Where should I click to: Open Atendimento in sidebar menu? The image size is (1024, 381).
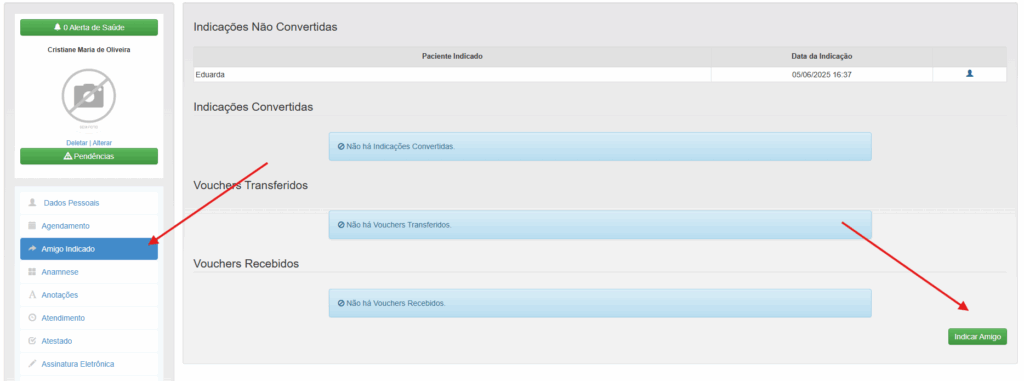click(x=89, y=318)
